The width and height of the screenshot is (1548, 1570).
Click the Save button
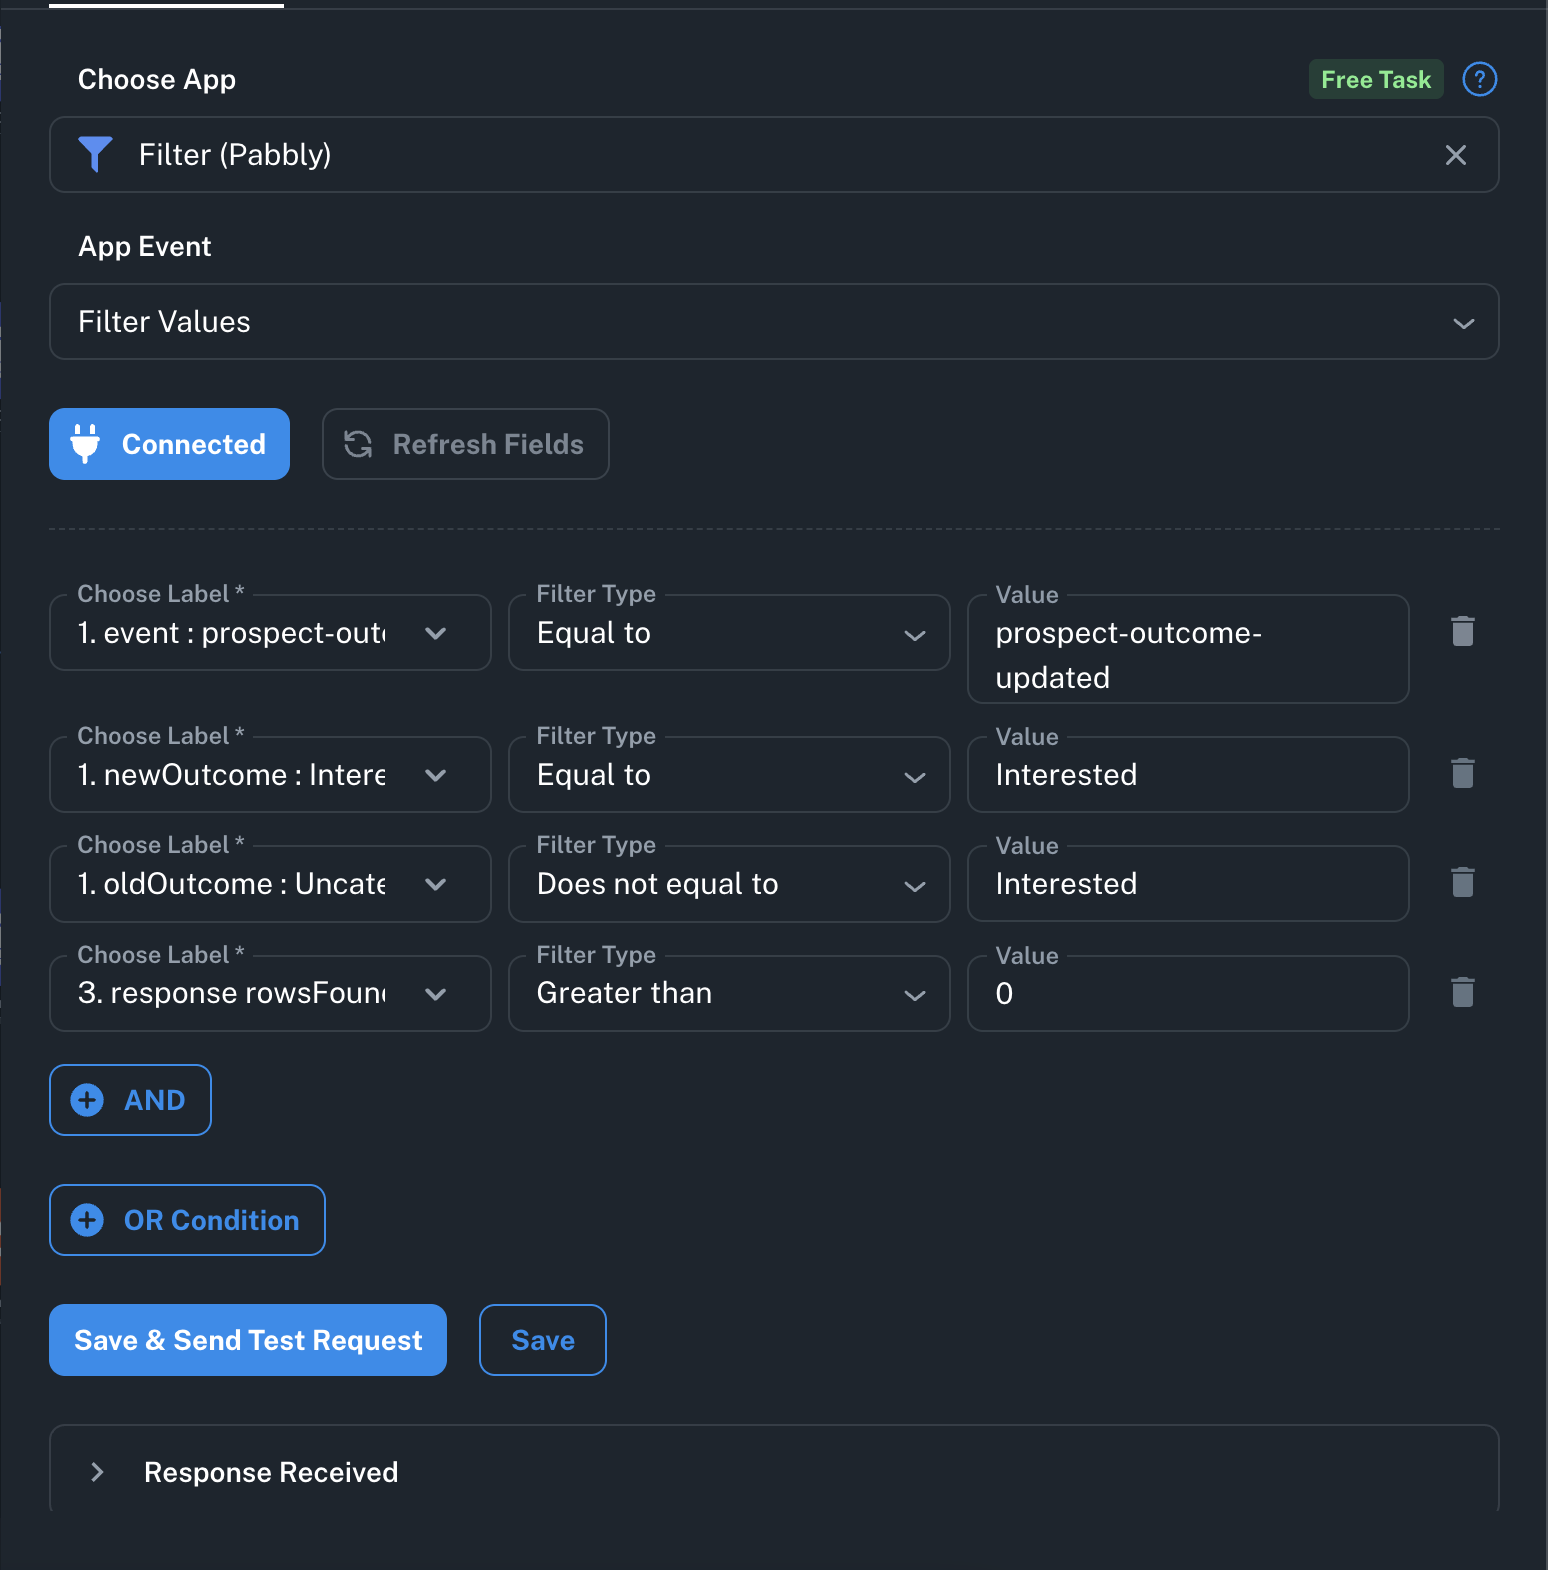pos(542,1340)
